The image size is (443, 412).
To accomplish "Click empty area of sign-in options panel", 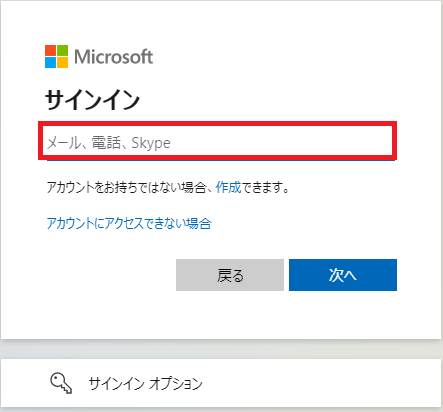I will (x=317, y=383).
